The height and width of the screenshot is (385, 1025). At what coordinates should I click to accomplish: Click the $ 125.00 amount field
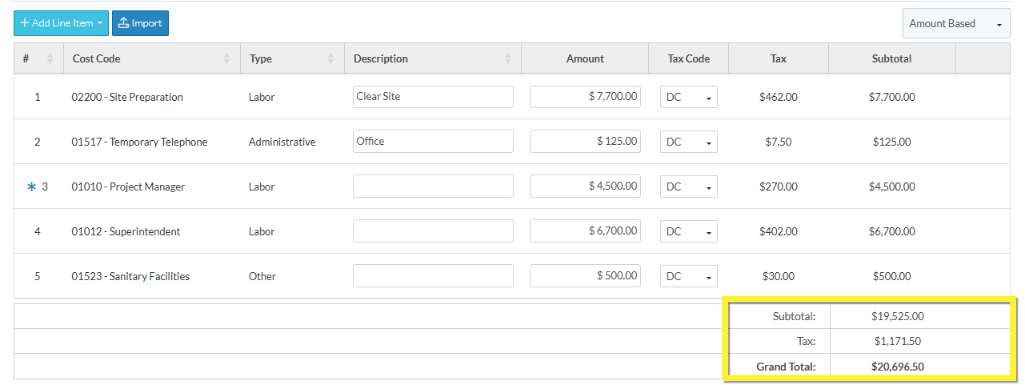(585, 141)
